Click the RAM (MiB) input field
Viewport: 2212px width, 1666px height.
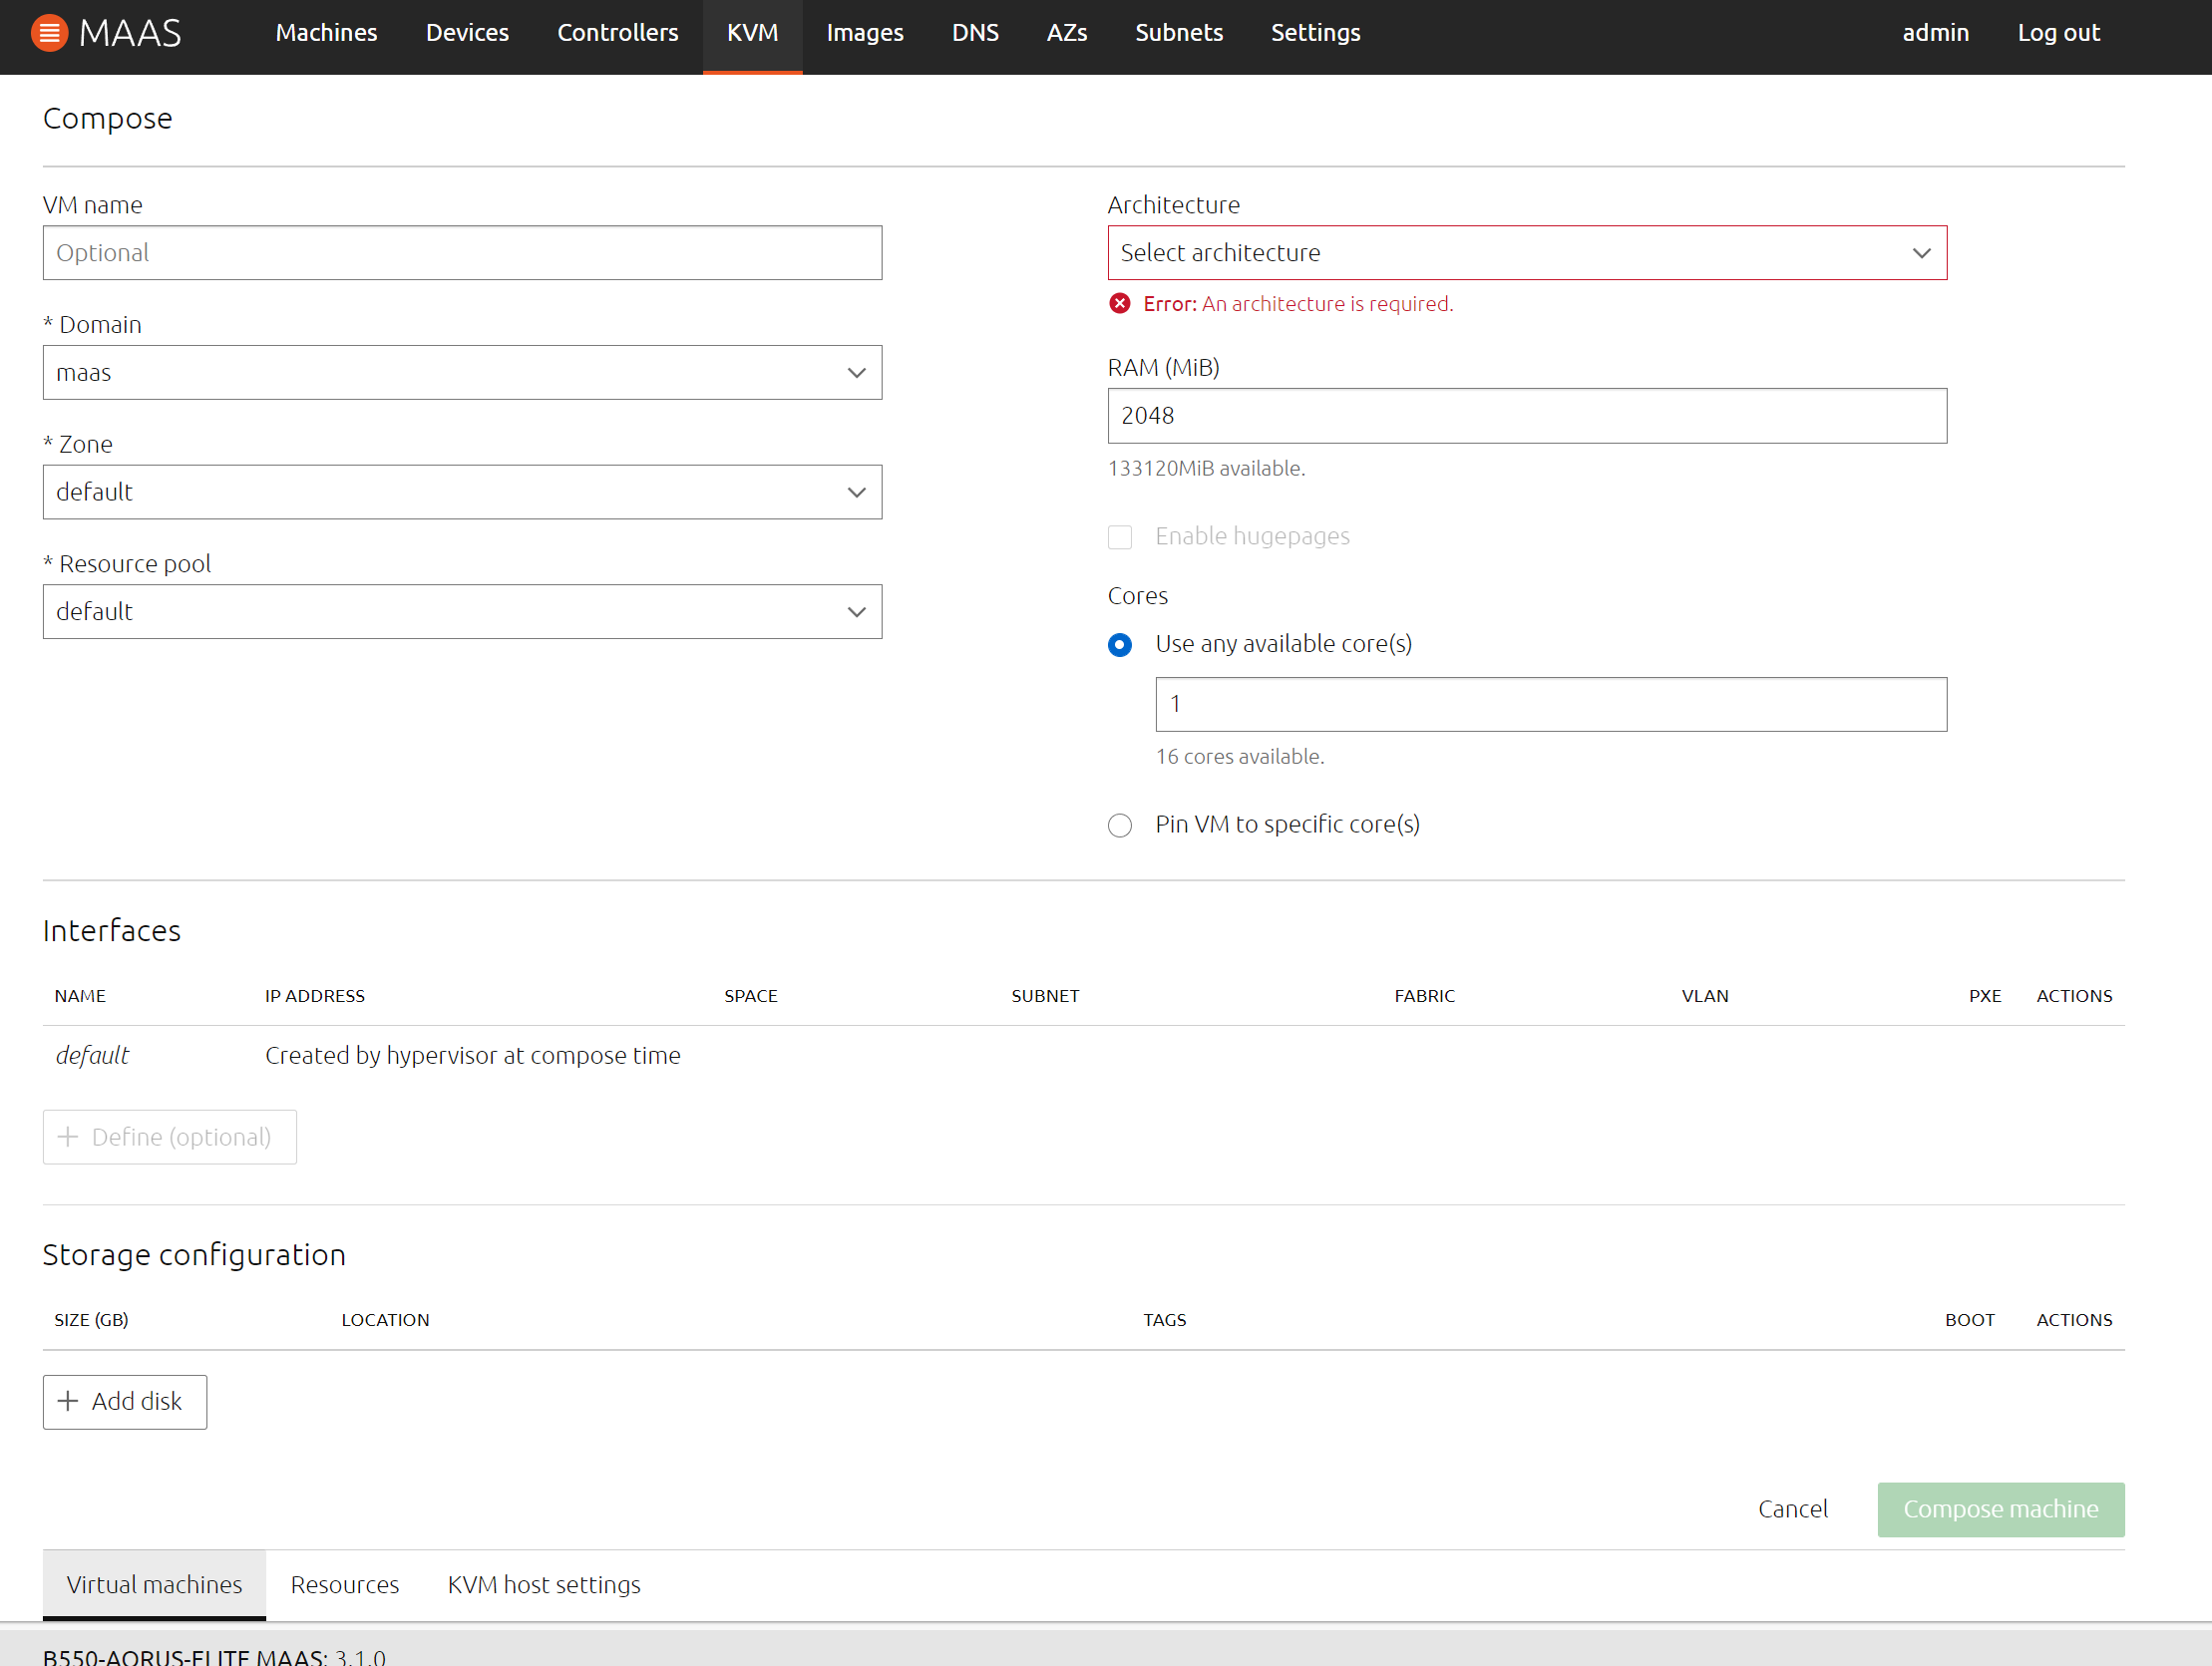click(x=1526, y=416)
